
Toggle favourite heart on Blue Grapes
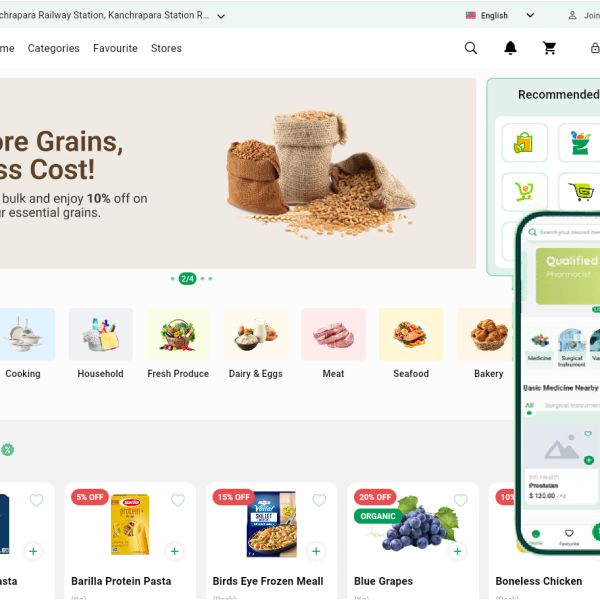pos(460,500)
